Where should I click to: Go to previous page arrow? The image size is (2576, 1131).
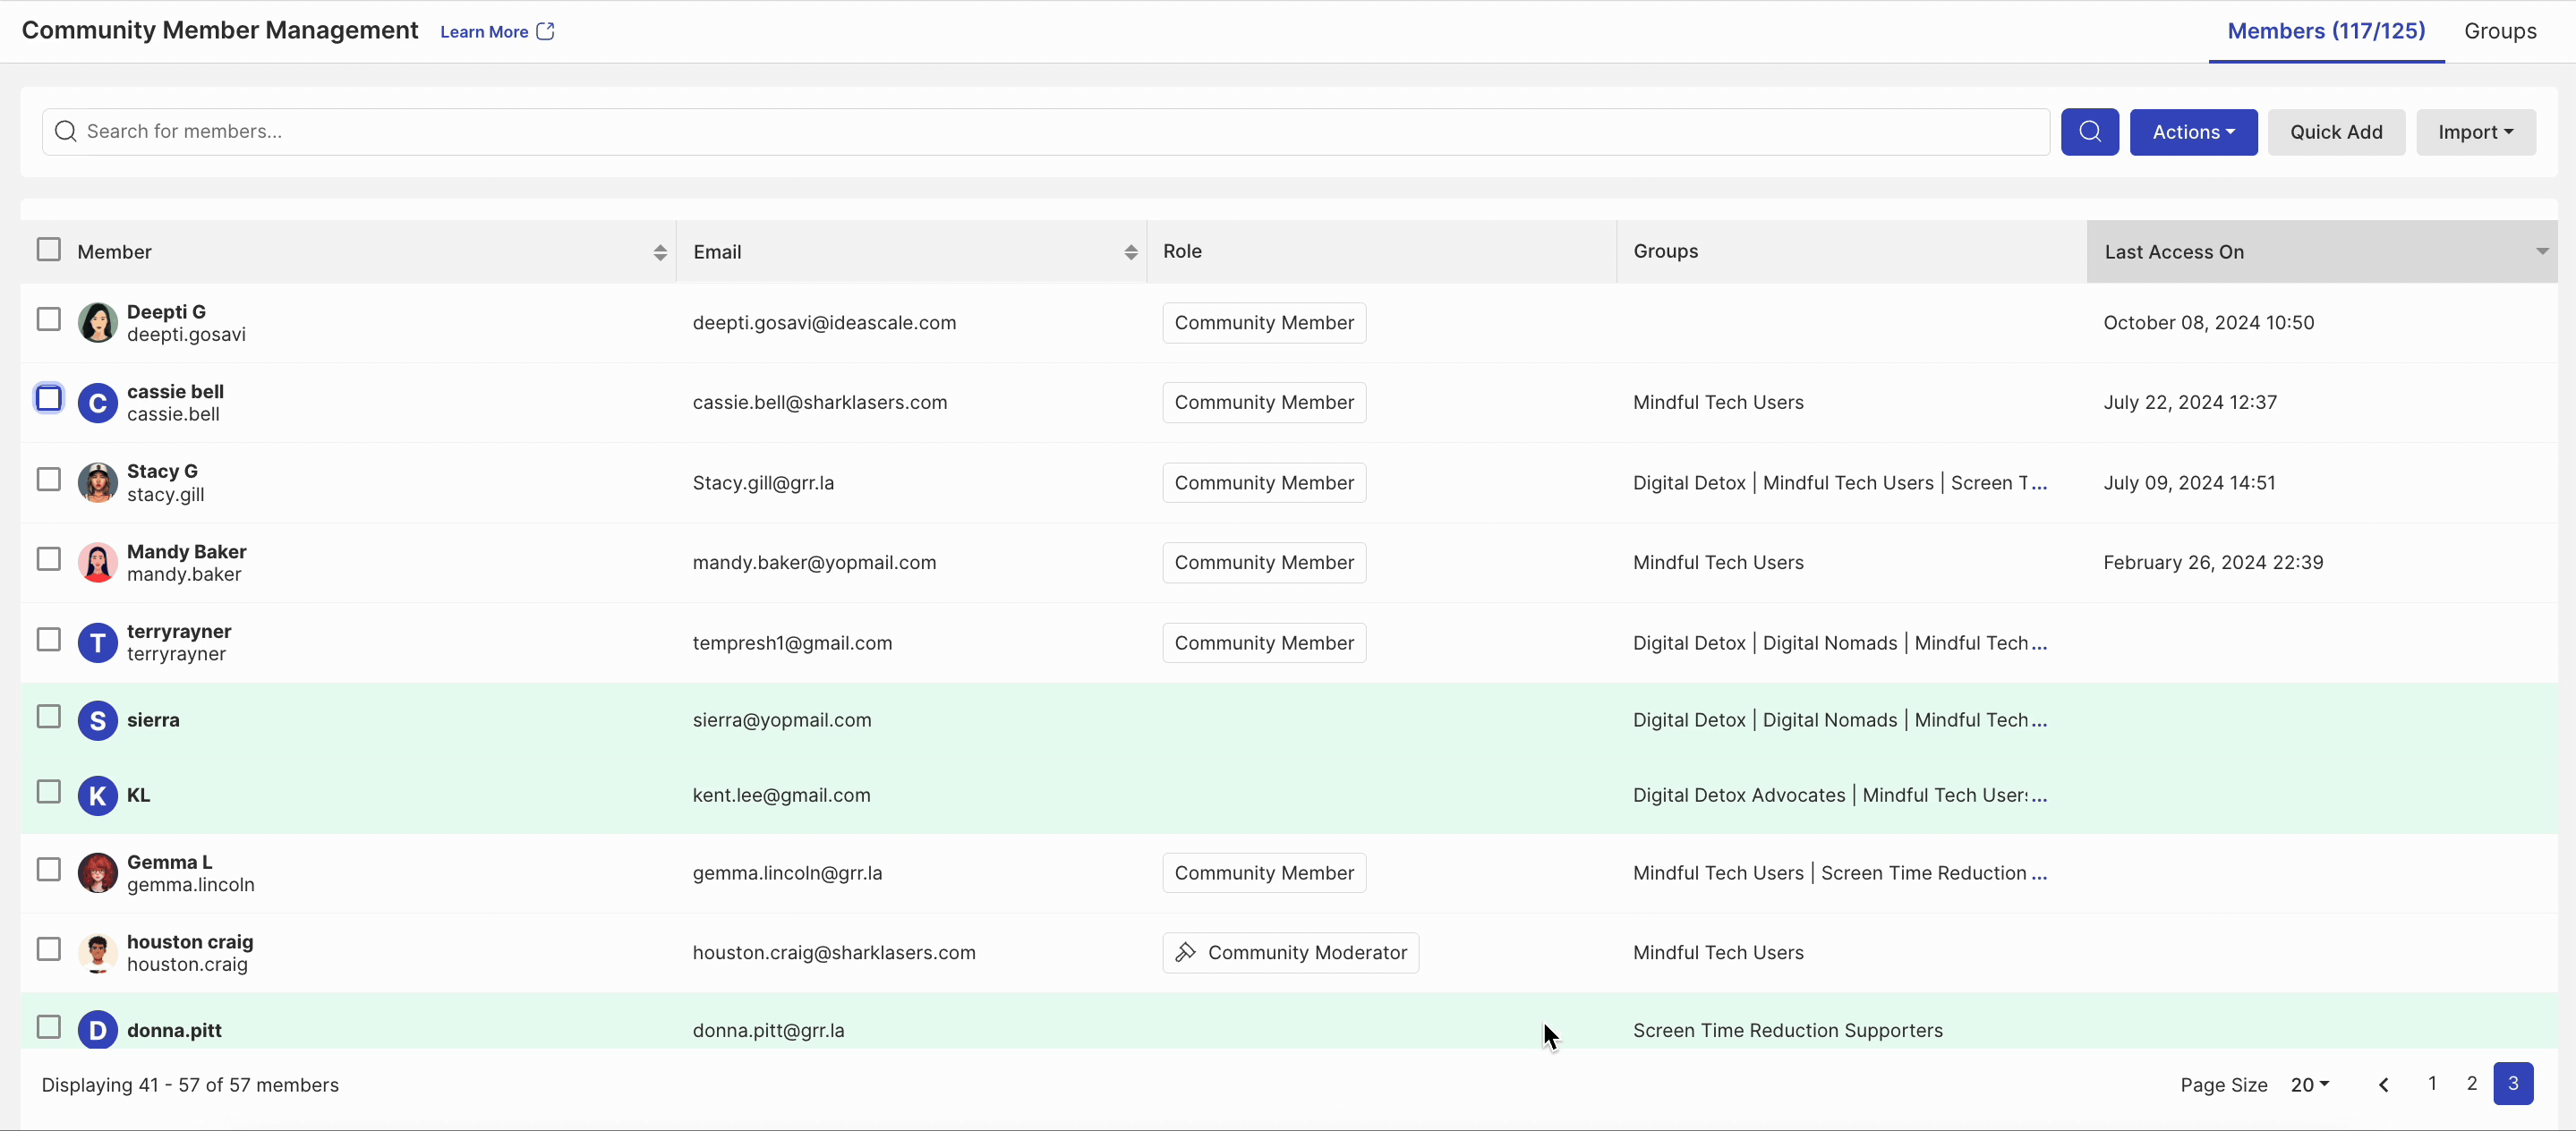2383,1085
